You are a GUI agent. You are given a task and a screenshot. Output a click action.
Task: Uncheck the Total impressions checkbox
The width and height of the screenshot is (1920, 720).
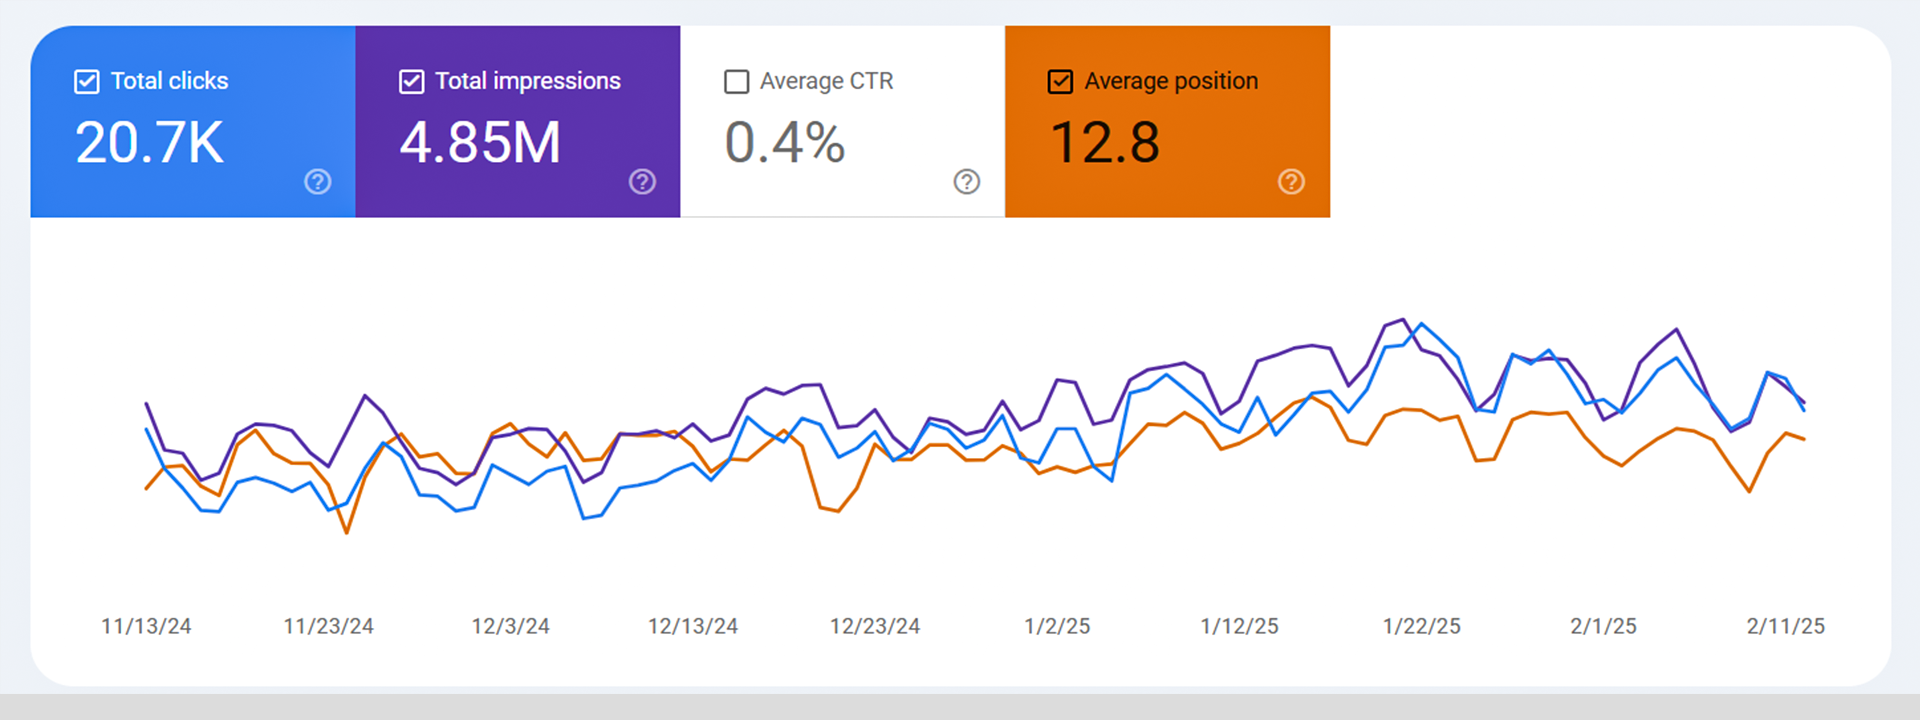click(x=412, y=82)
